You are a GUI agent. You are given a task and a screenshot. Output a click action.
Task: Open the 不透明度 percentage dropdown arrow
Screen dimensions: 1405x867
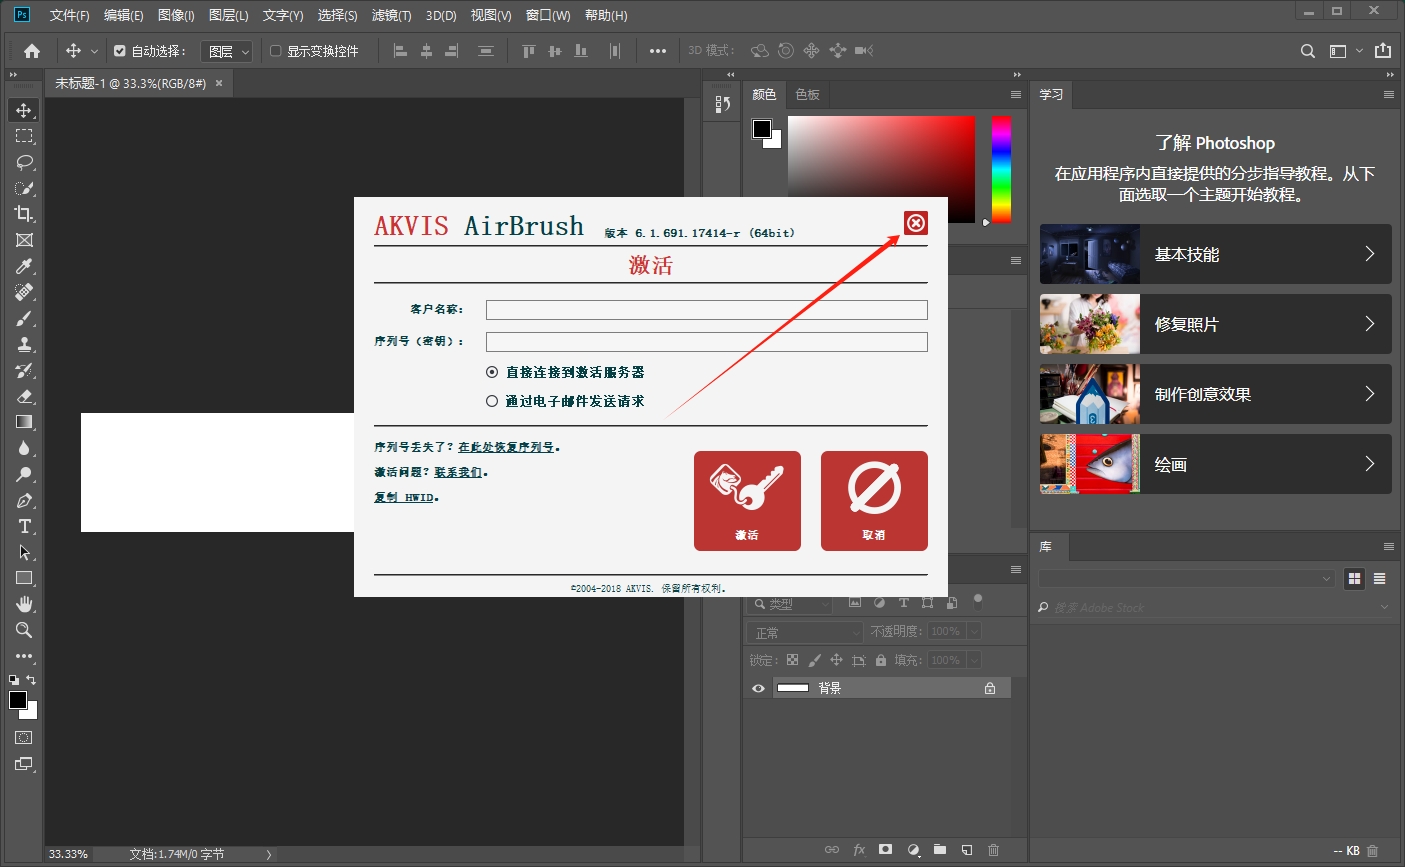[973, 632]
